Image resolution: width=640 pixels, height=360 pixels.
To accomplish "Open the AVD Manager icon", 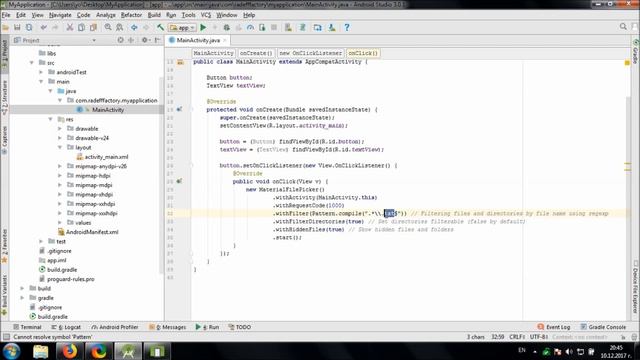I will coord(288,27).
